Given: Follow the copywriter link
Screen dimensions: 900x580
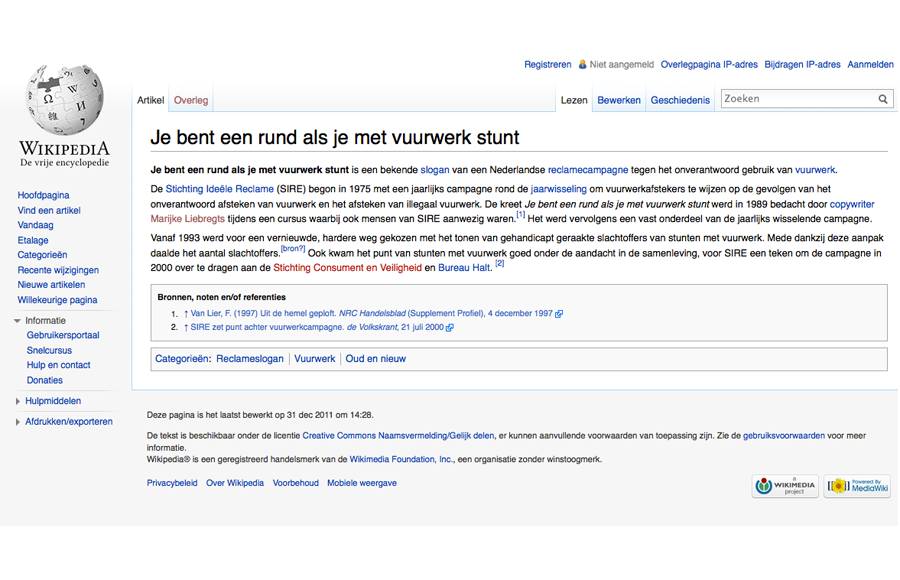Looking at the screenshot, I should pos(852,204).
